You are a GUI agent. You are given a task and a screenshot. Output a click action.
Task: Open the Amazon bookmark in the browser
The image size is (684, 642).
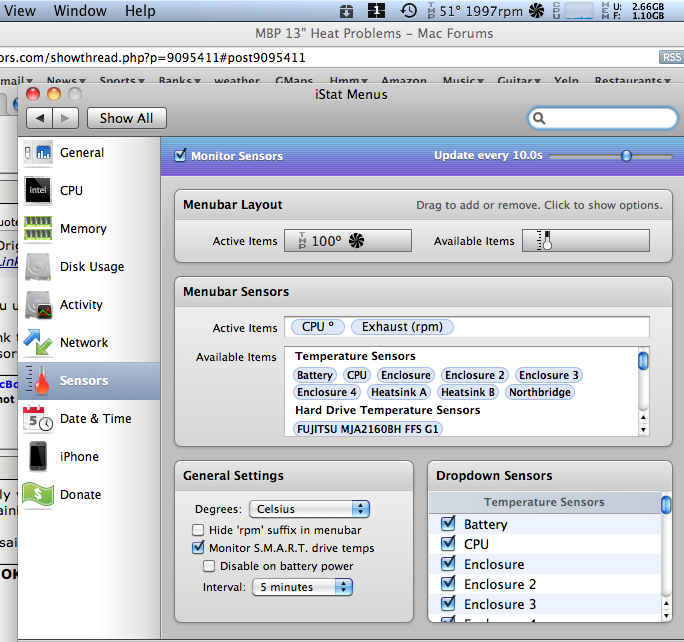[404, 81]
